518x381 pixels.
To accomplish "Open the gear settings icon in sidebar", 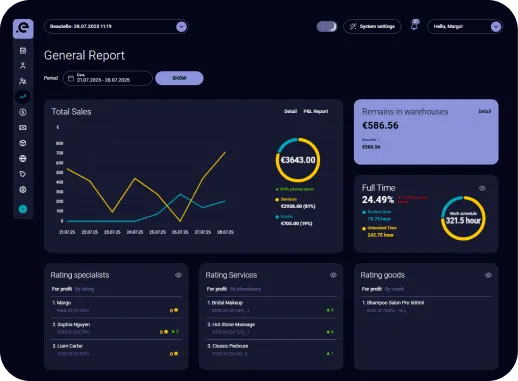I will pyautogui.click(x=23, y=190).
